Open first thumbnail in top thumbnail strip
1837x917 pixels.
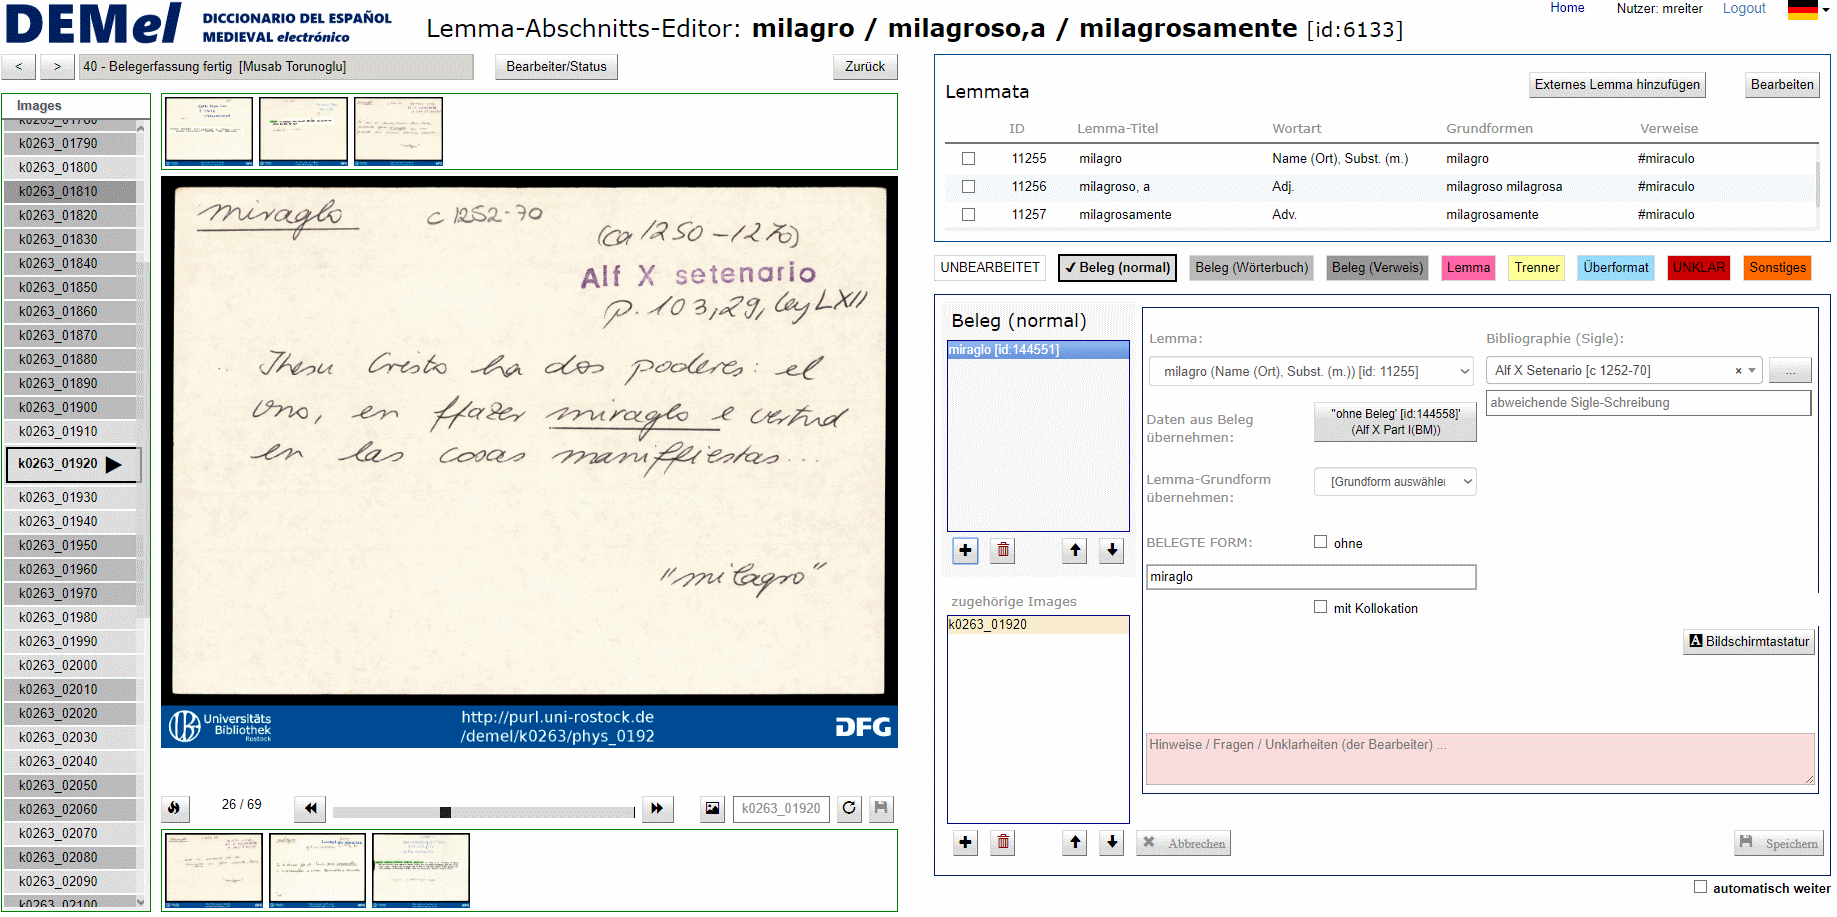(x=208, y=131)
